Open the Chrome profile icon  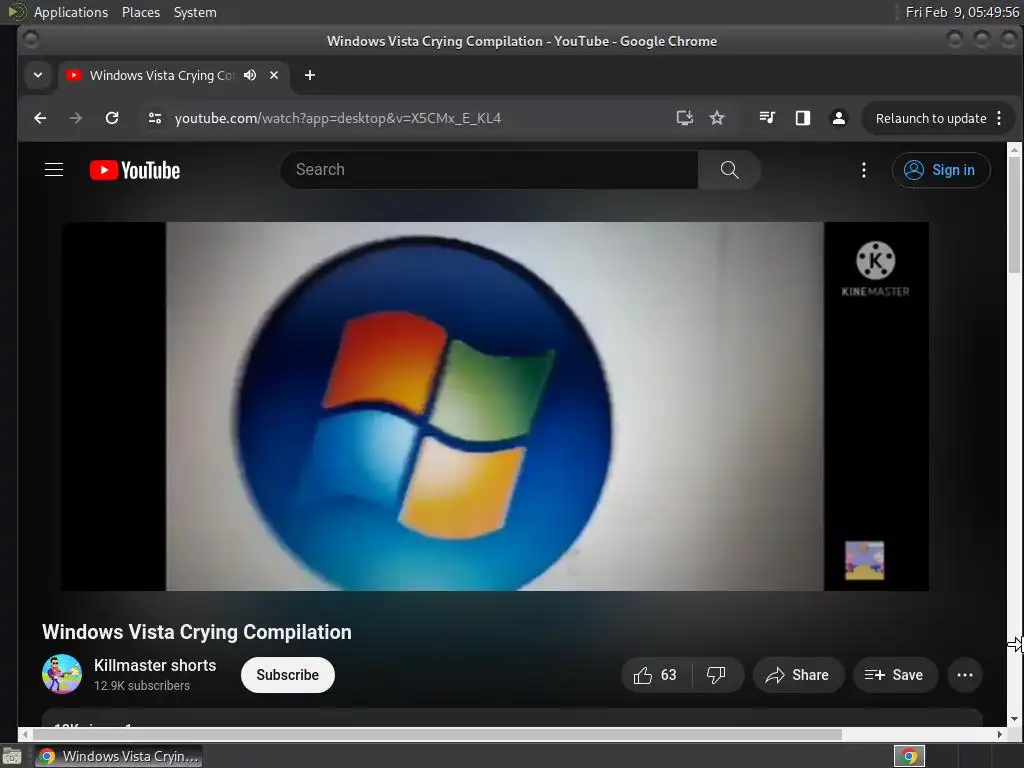pos(839,118)
